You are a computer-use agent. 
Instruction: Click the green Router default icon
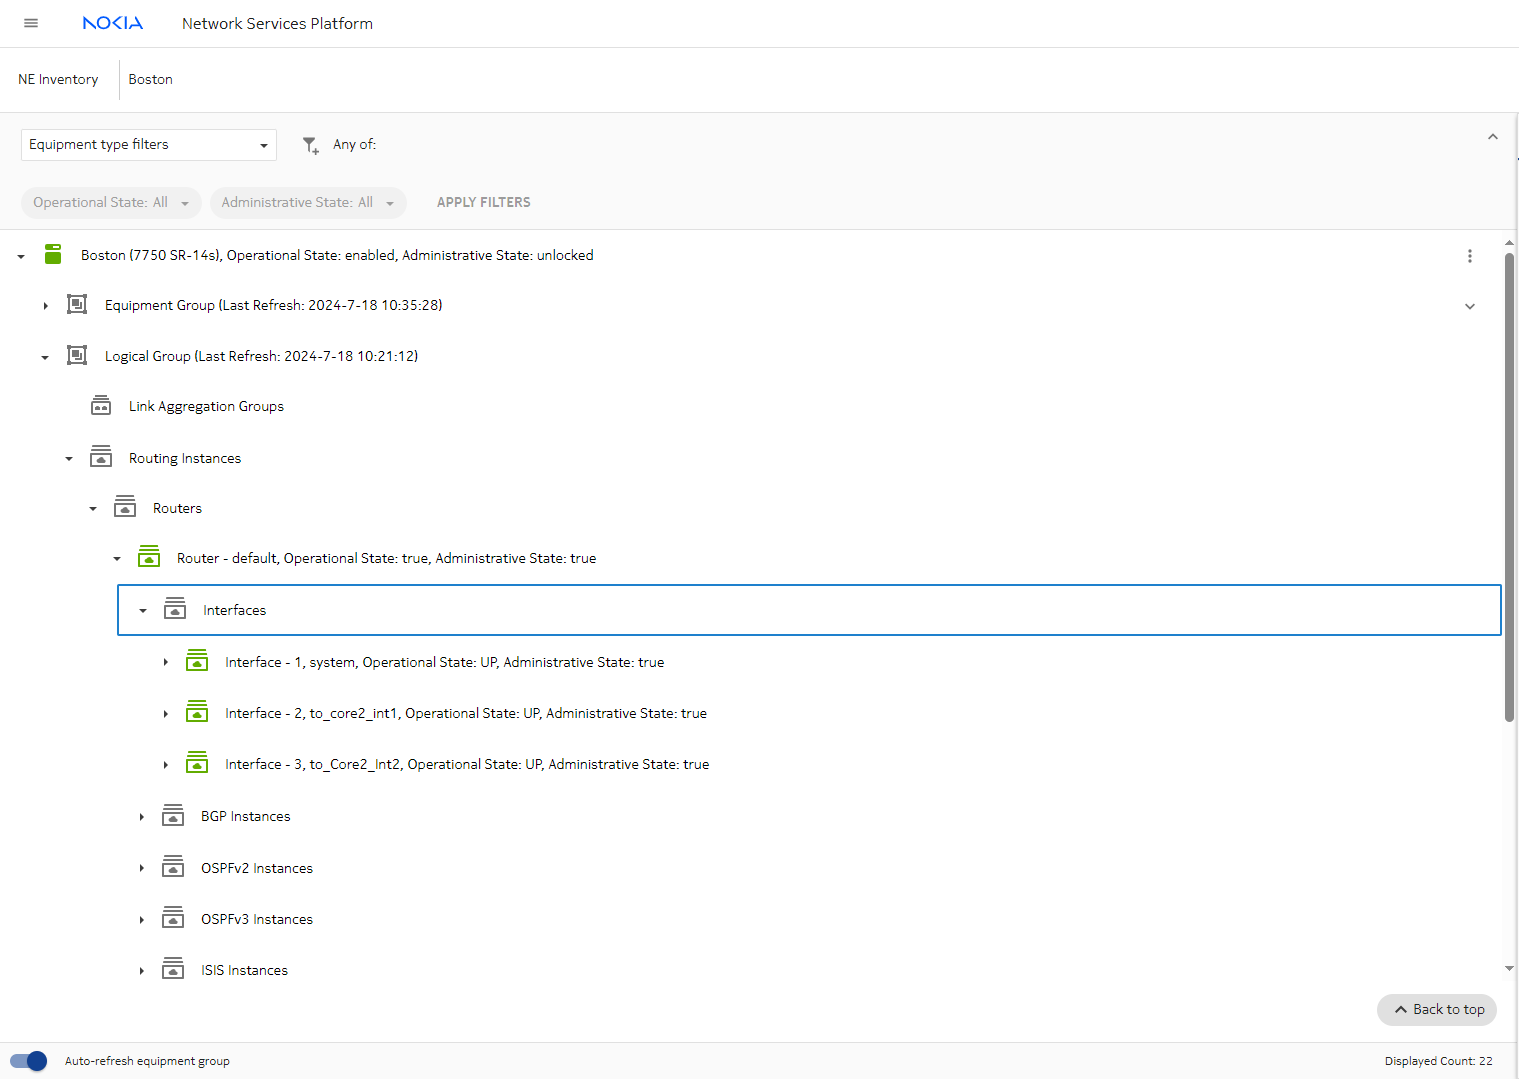(x=149, y=558)
